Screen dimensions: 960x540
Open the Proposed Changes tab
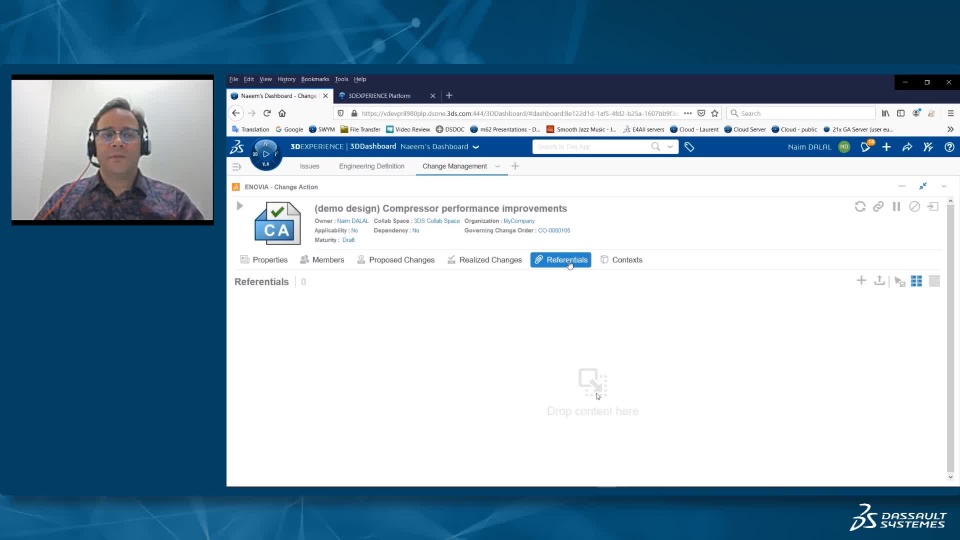tap(396, 260)
